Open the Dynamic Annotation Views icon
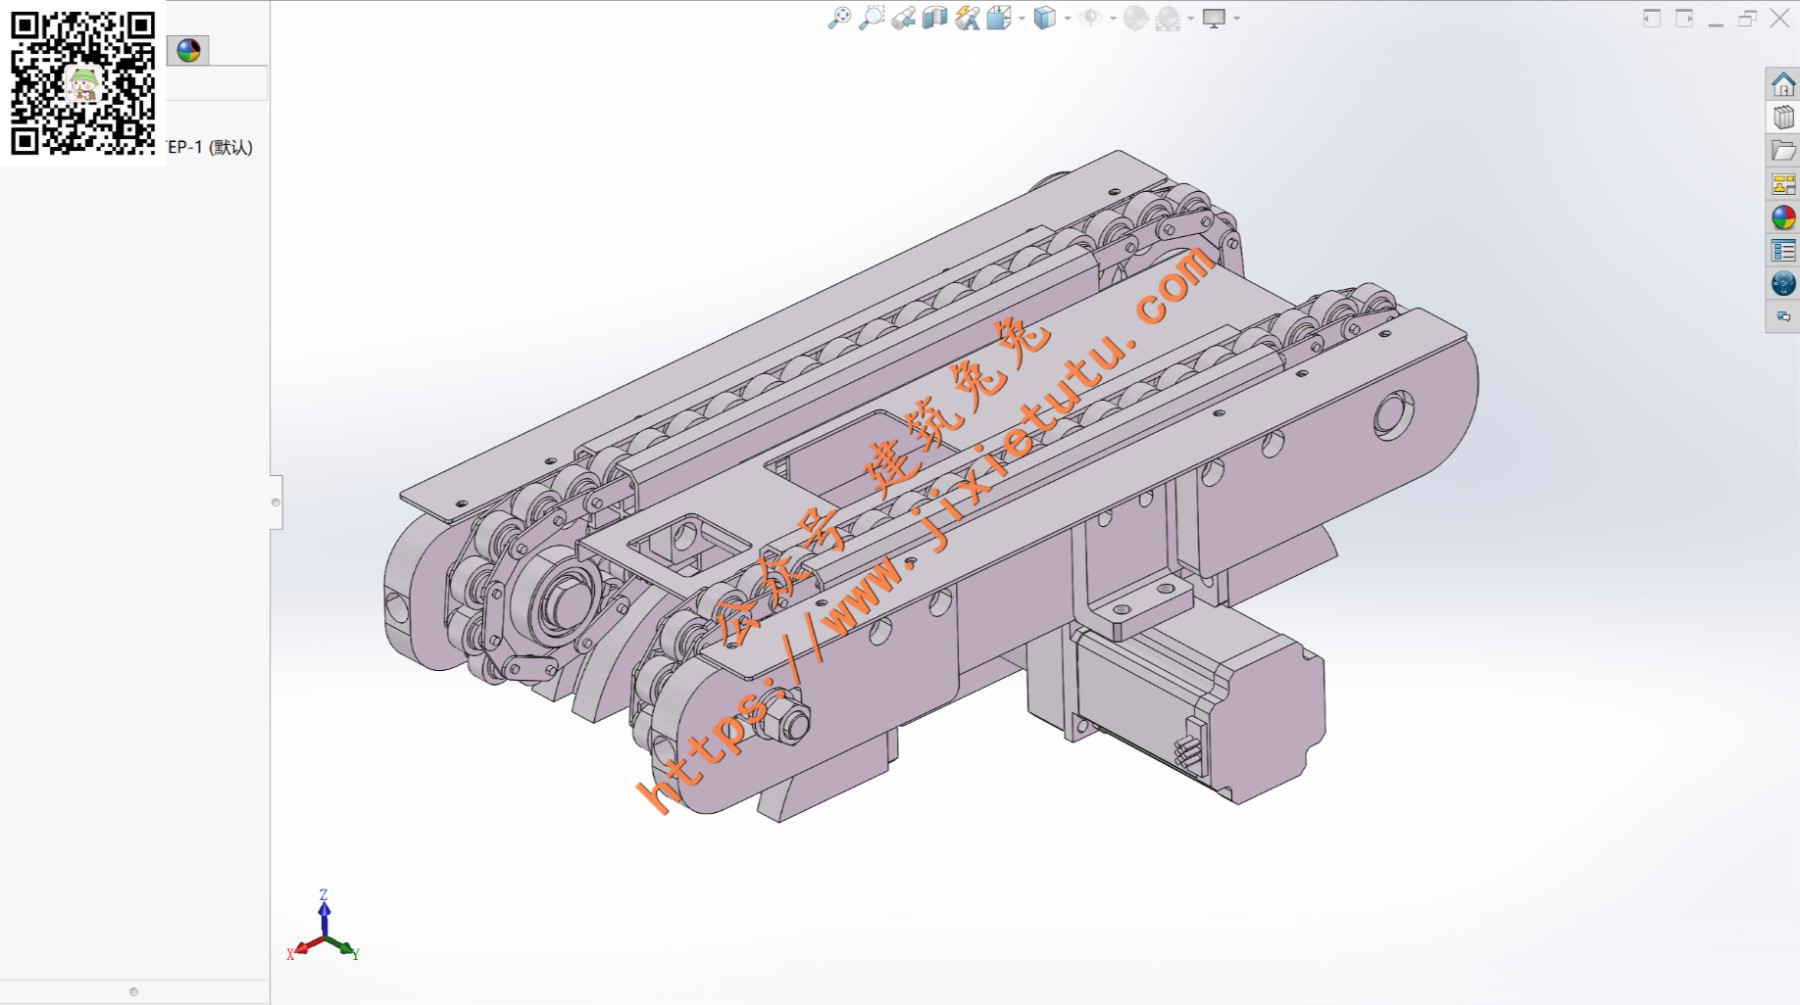 [966, 18]
